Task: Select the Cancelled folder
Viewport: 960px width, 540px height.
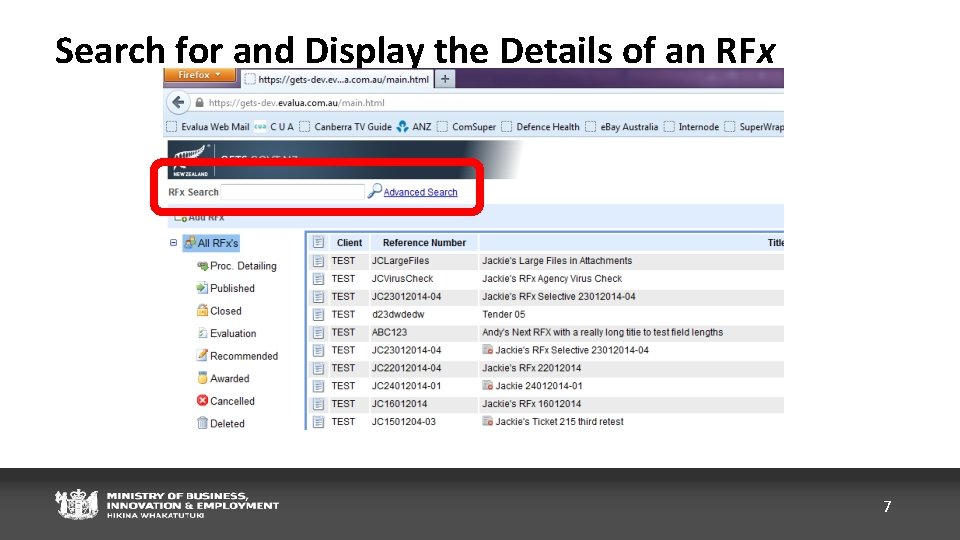Action: [232, 402]
